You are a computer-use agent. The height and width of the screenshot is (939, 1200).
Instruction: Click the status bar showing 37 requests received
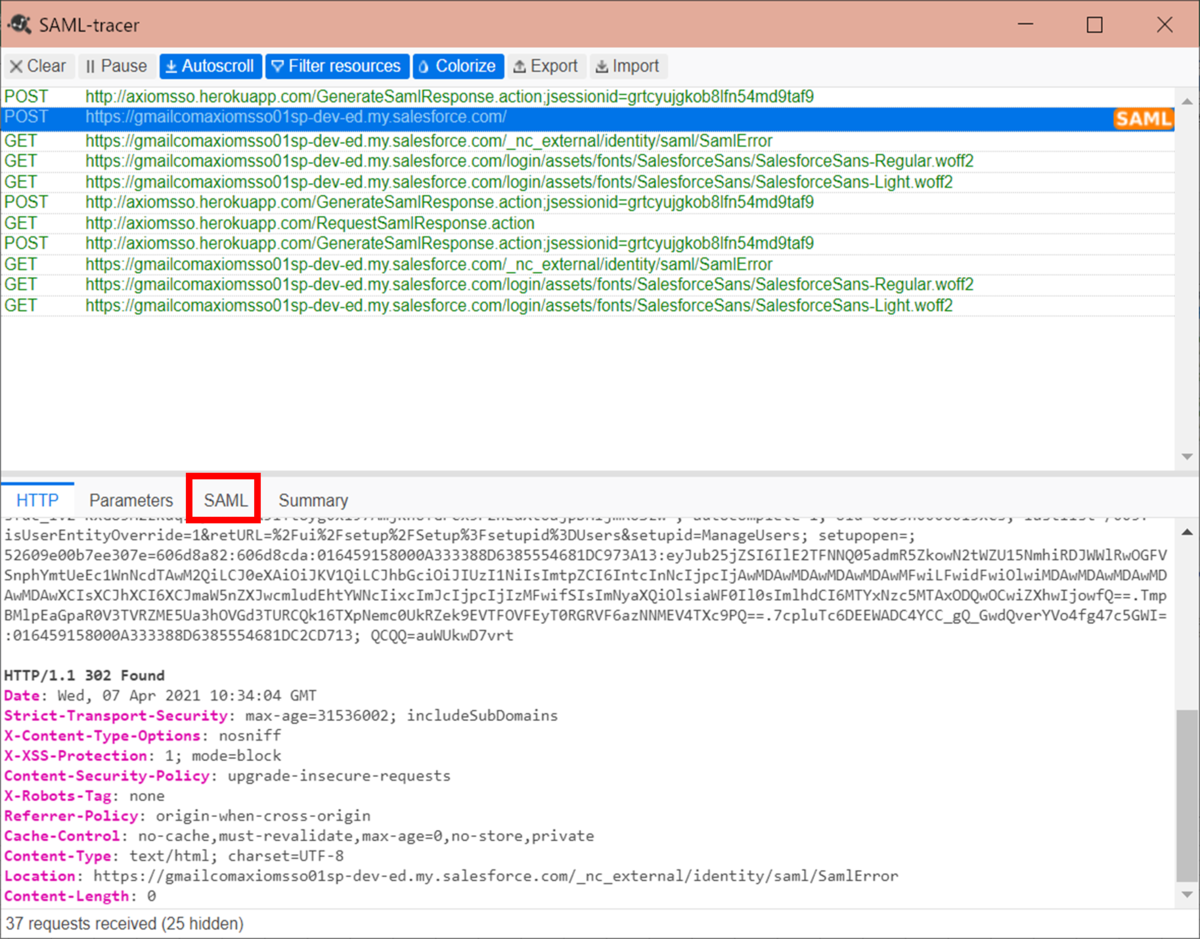tap(125, 923)
